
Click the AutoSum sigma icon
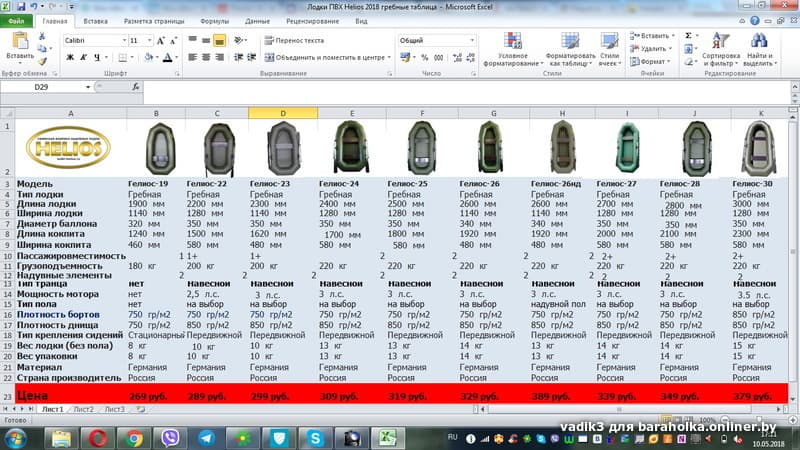point(688,36)
